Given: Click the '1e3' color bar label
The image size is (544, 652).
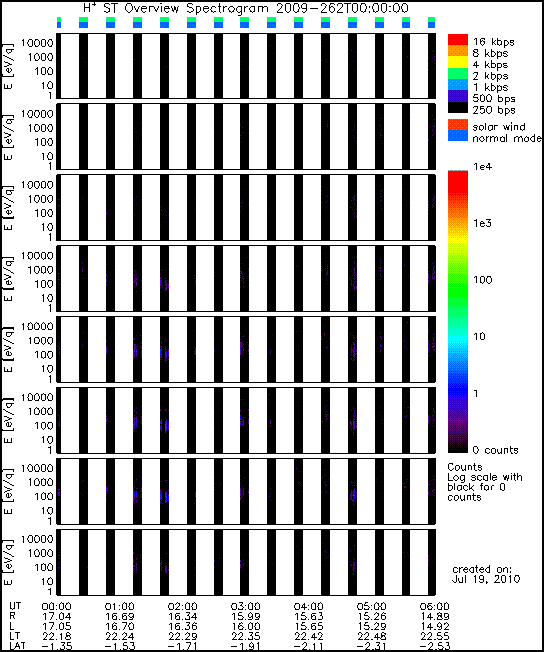Looking at the screenshot, I should pyautogui.click(x=482, y=223).
